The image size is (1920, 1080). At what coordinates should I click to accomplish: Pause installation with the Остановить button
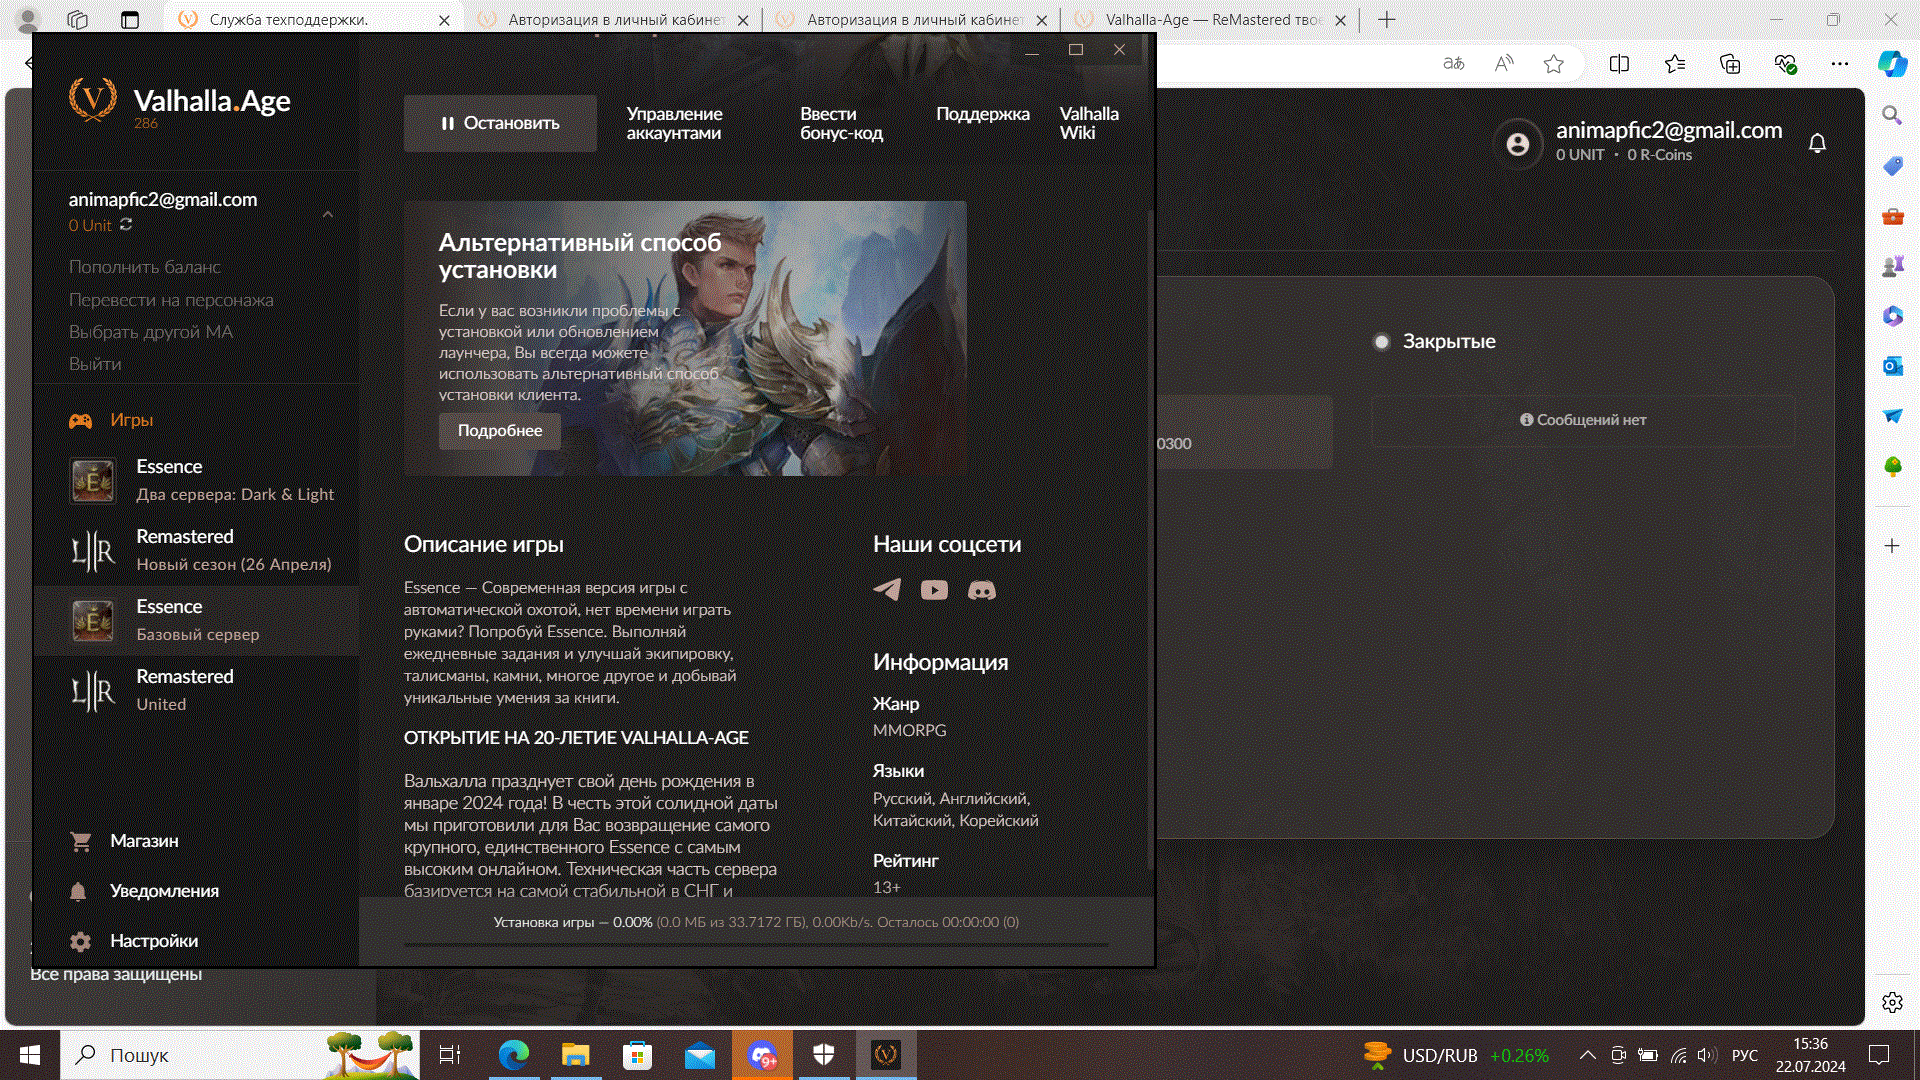500,123
